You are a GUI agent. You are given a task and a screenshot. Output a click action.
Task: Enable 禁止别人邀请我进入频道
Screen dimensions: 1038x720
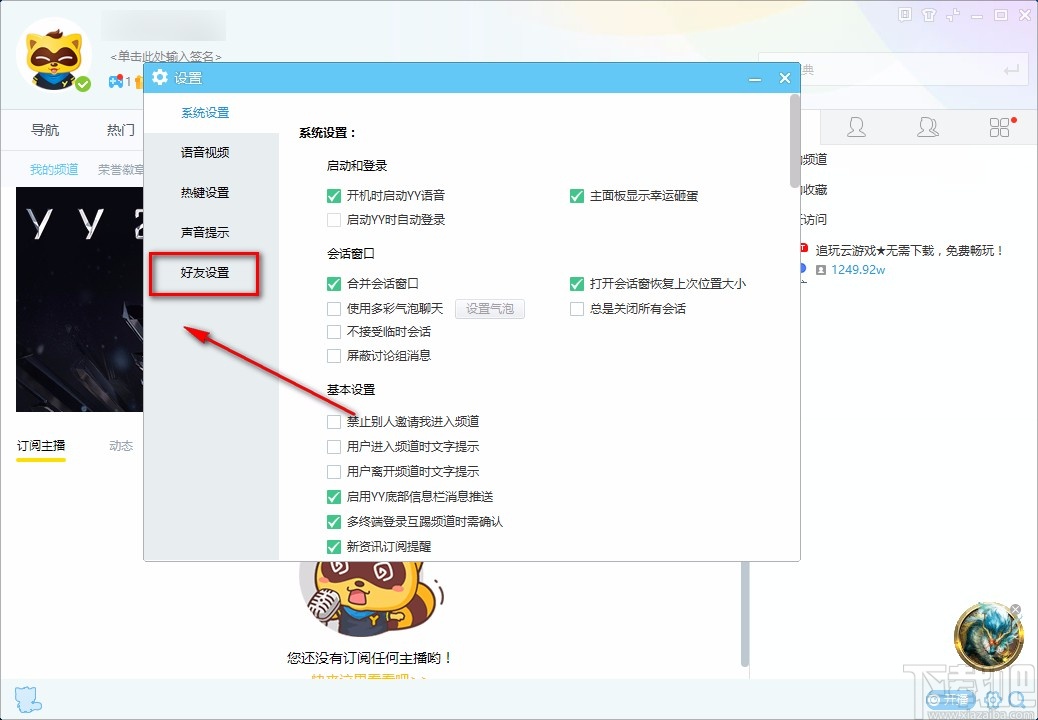334,422
